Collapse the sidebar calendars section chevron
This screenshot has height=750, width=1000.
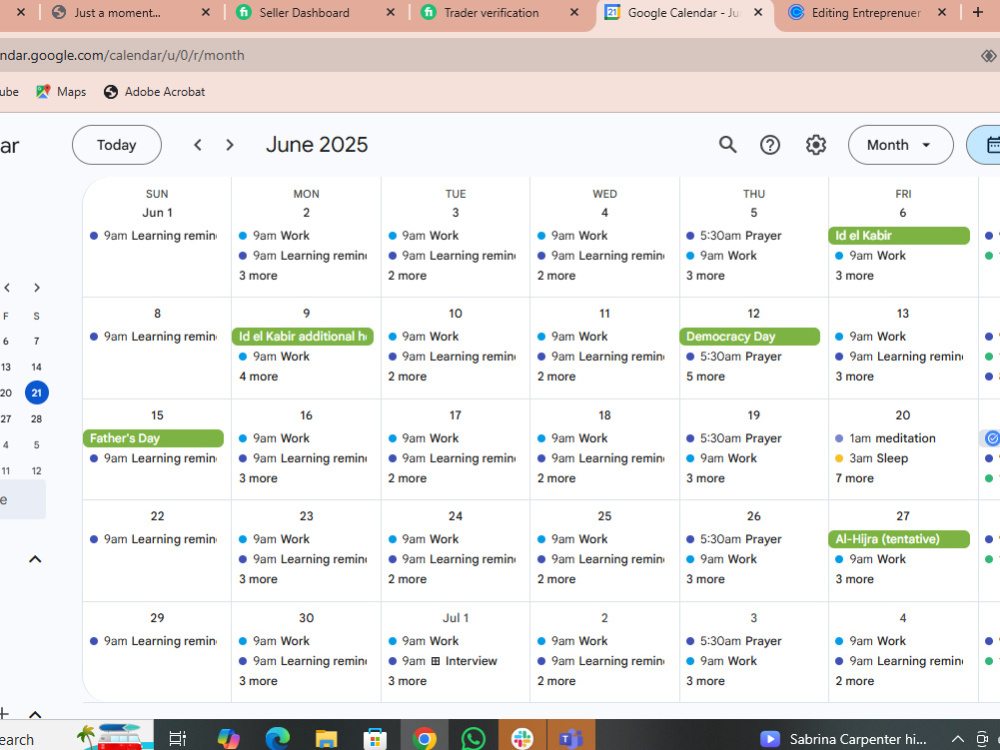[35, 559]
